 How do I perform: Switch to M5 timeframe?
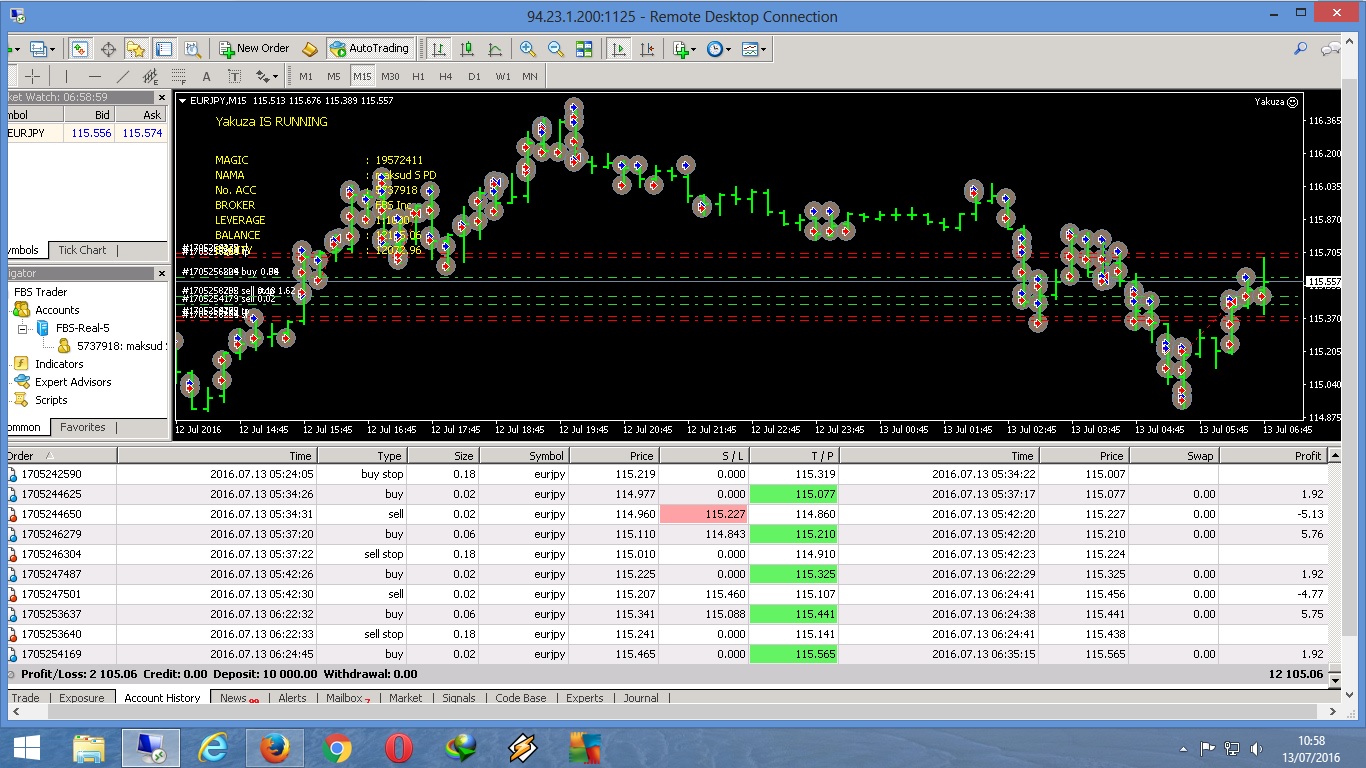334,76
